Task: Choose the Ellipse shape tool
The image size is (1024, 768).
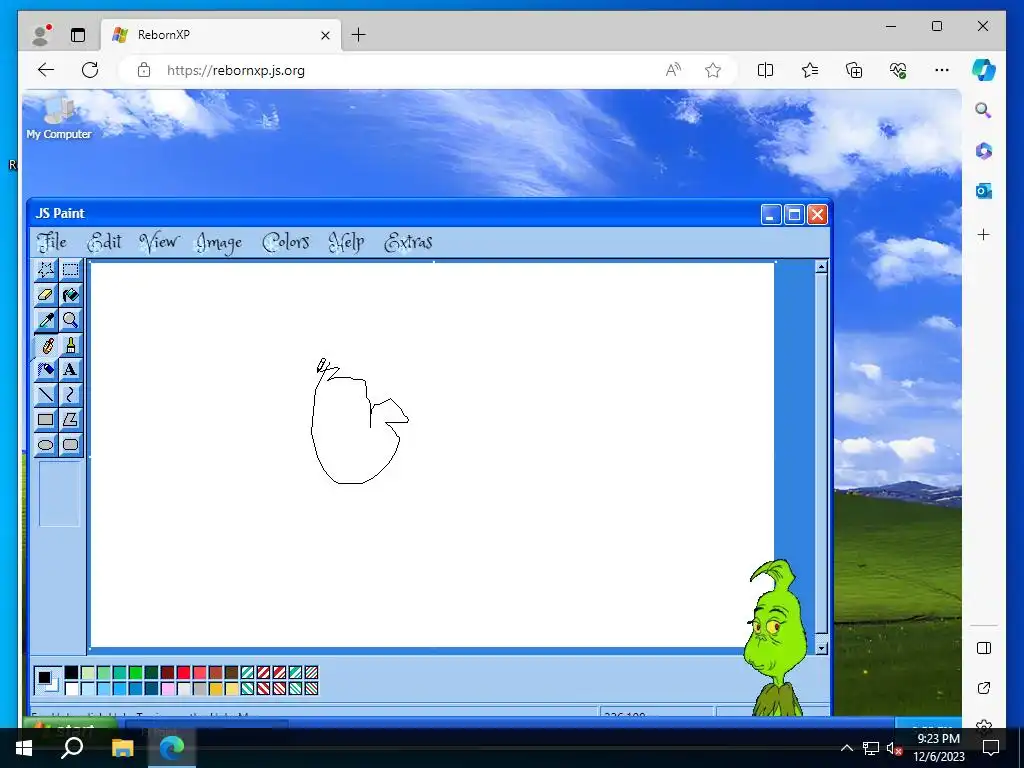Action: [46, 445]
